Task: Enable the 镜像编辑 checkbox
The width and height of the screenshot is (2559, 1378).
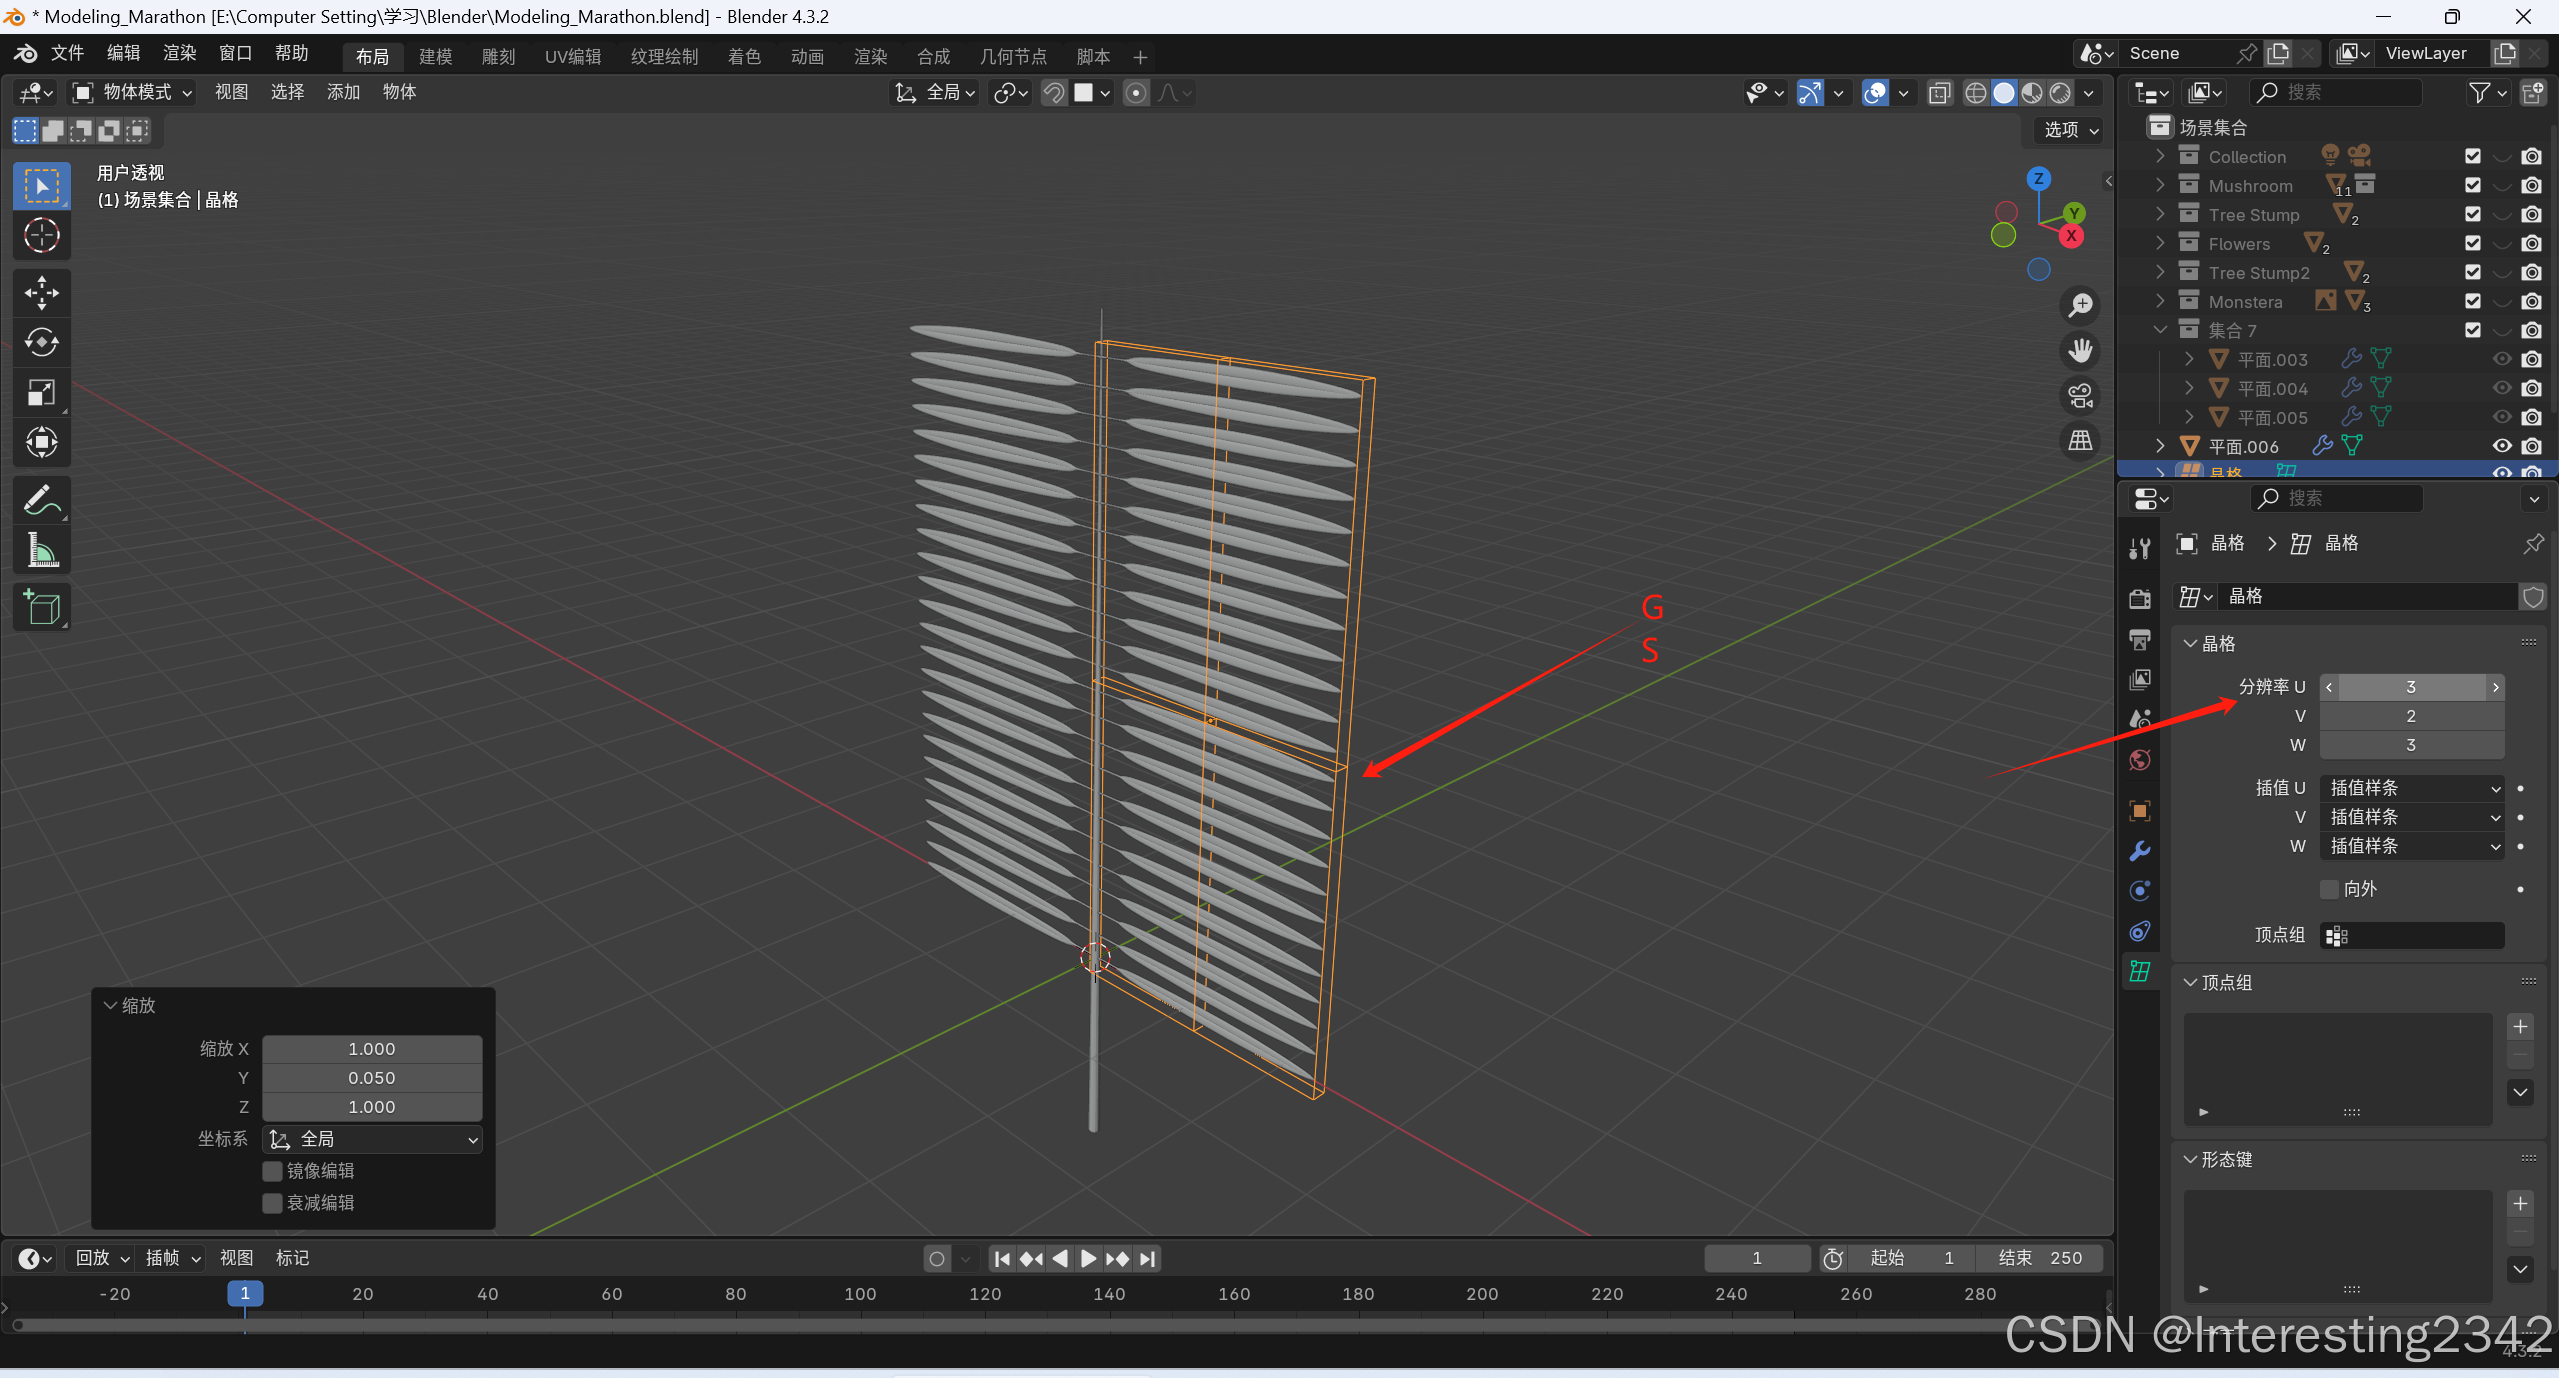Action: [x=272, y=1171]
